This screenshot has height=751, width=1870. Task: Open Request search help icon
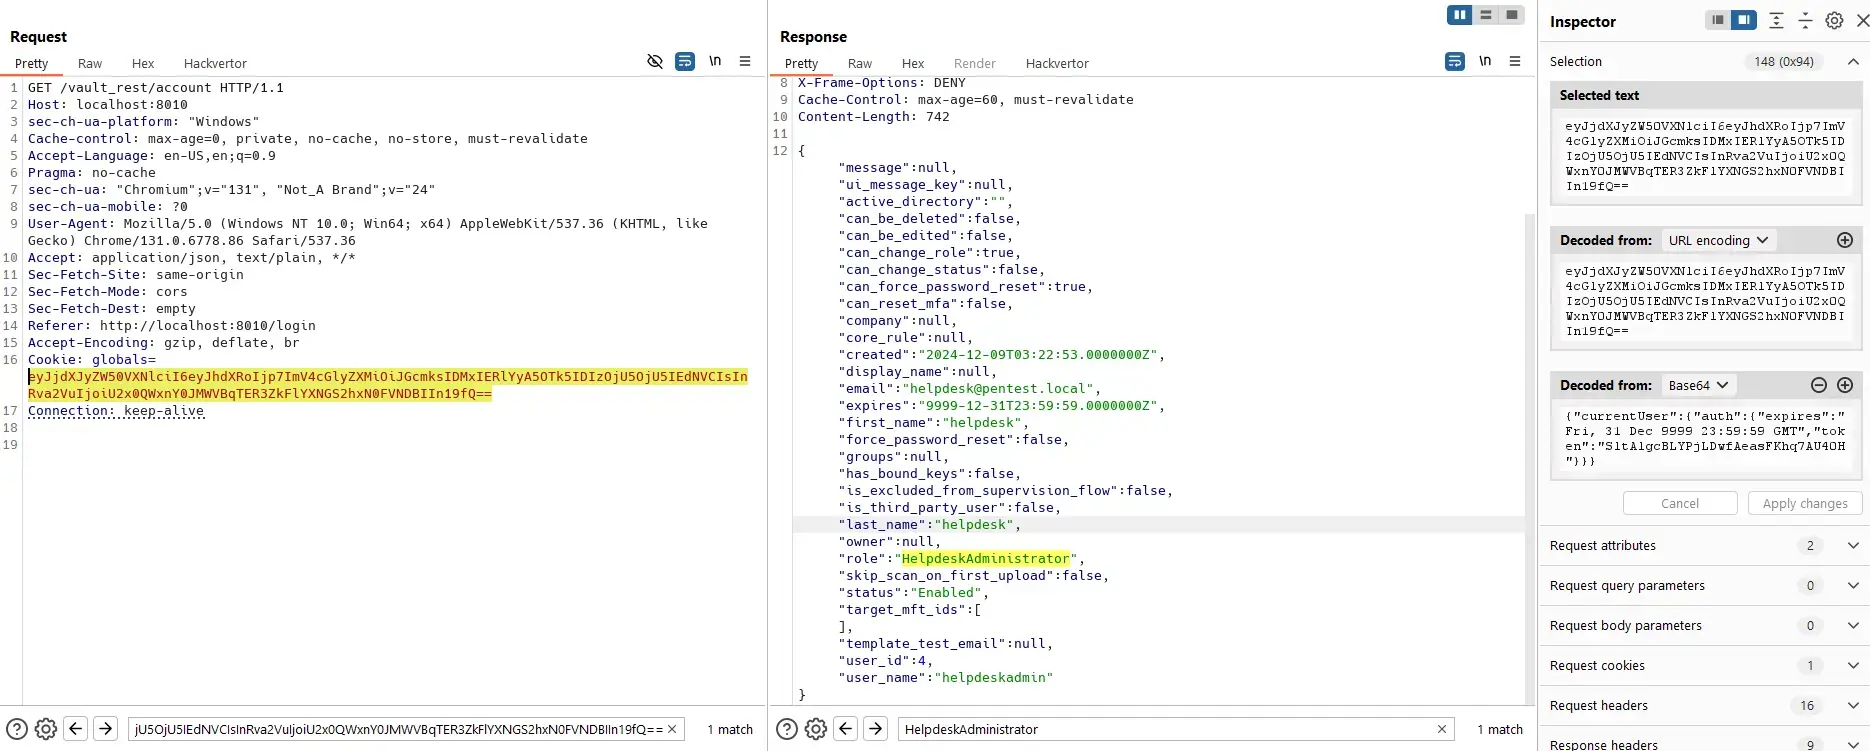click(17, 729)
